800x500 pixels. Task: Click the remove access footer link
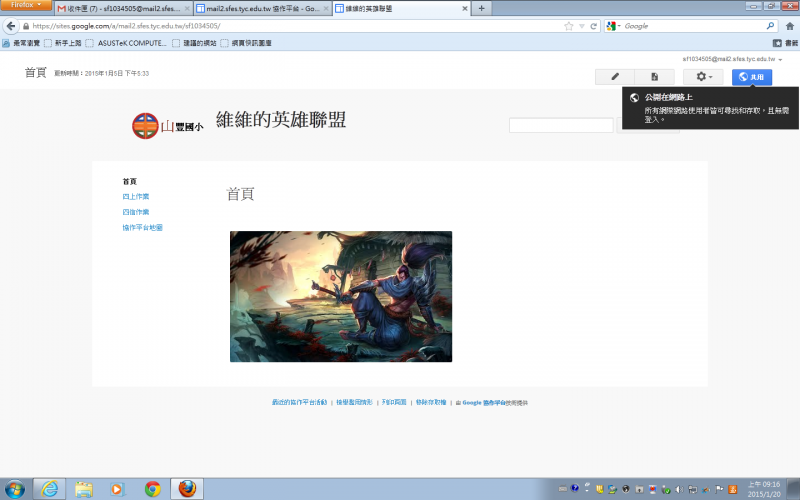(431, 403)
